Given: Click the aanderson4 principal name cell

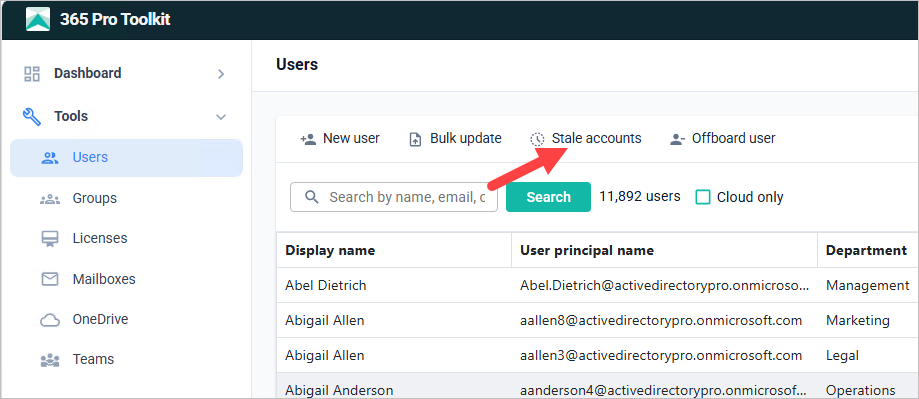Looking at the screenshot, I should tap(665, 386).
